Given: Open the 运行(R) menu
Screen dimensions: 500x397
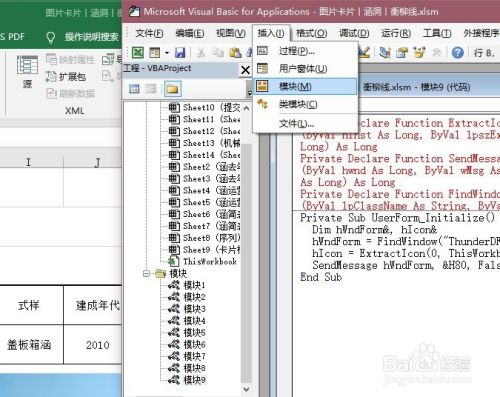Looking at the screenshot, I should point(396,33).
